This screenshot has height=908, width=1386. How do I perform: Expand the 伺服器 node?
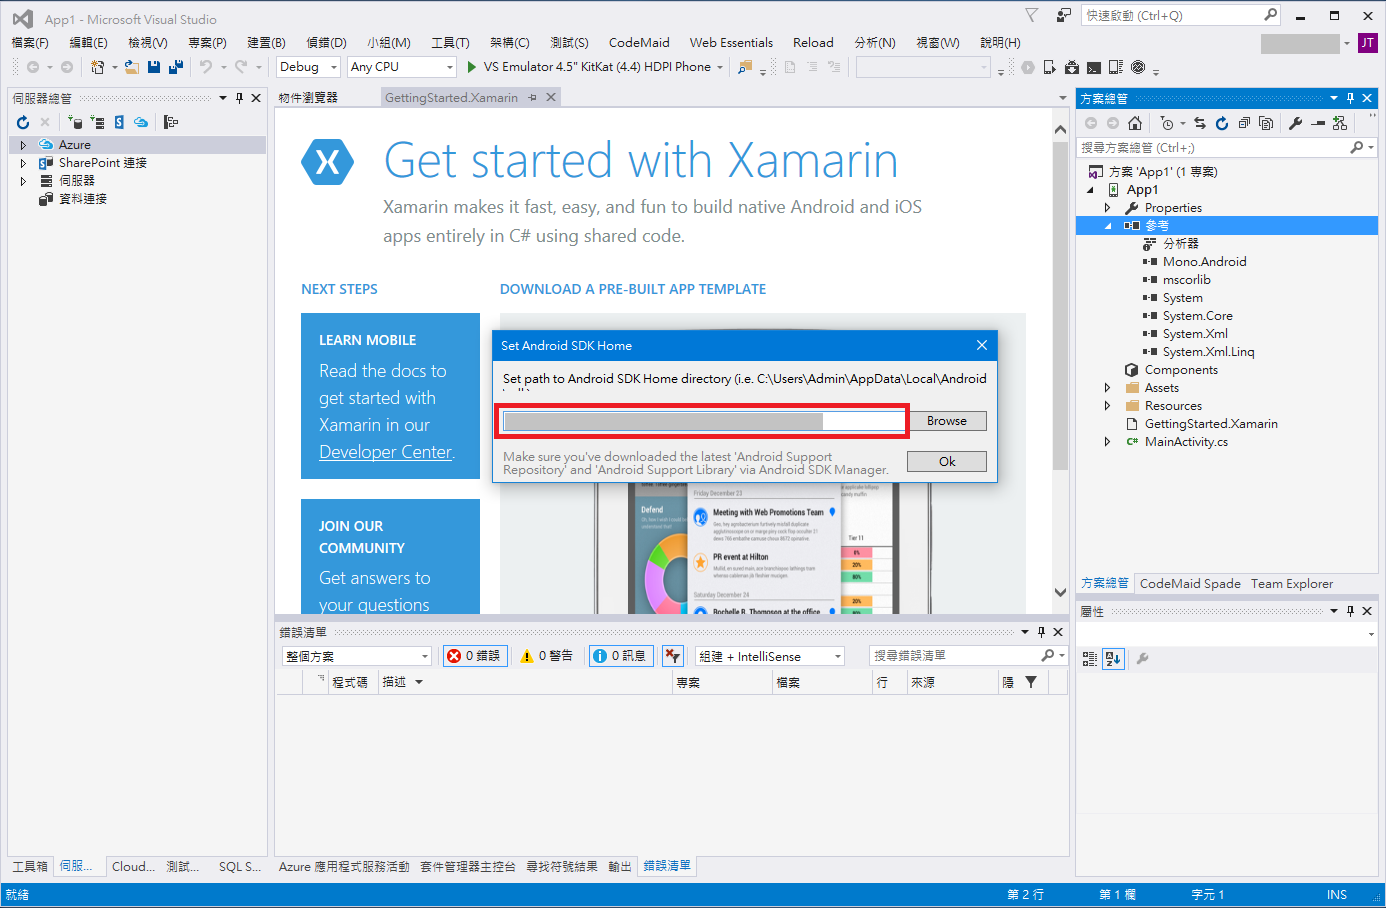coord(23,181)
